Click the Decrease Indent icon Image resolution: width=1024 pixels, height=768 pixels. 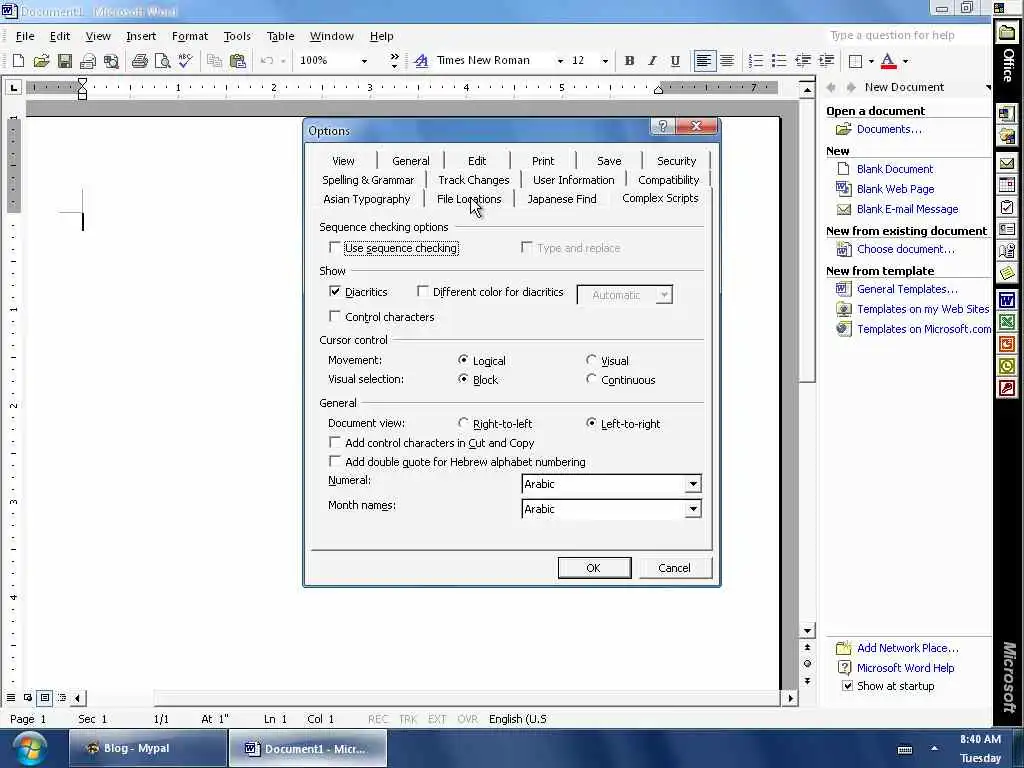coord(803,61)
